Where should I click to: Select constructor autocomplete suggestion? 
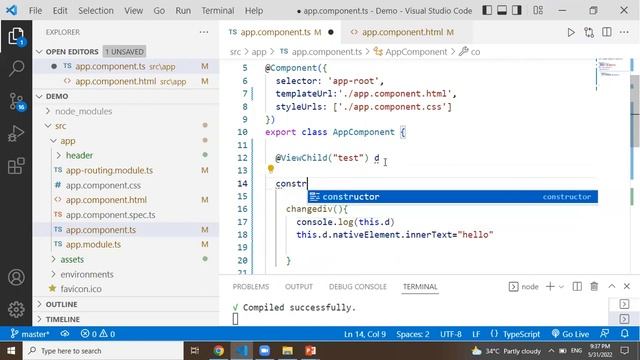pyautogui.click(x=453, y=197)
